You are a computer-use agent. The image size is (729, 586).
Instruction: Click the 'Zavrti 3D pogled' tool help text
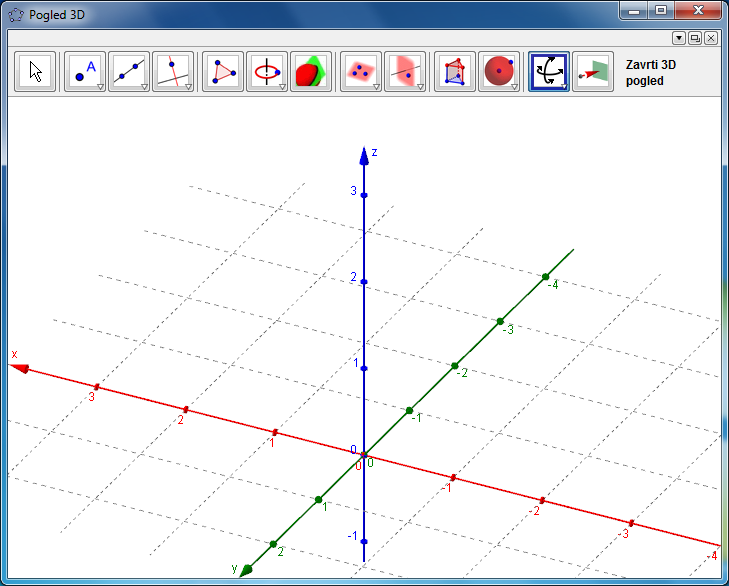pyautogui.click(x=650, y=73)
